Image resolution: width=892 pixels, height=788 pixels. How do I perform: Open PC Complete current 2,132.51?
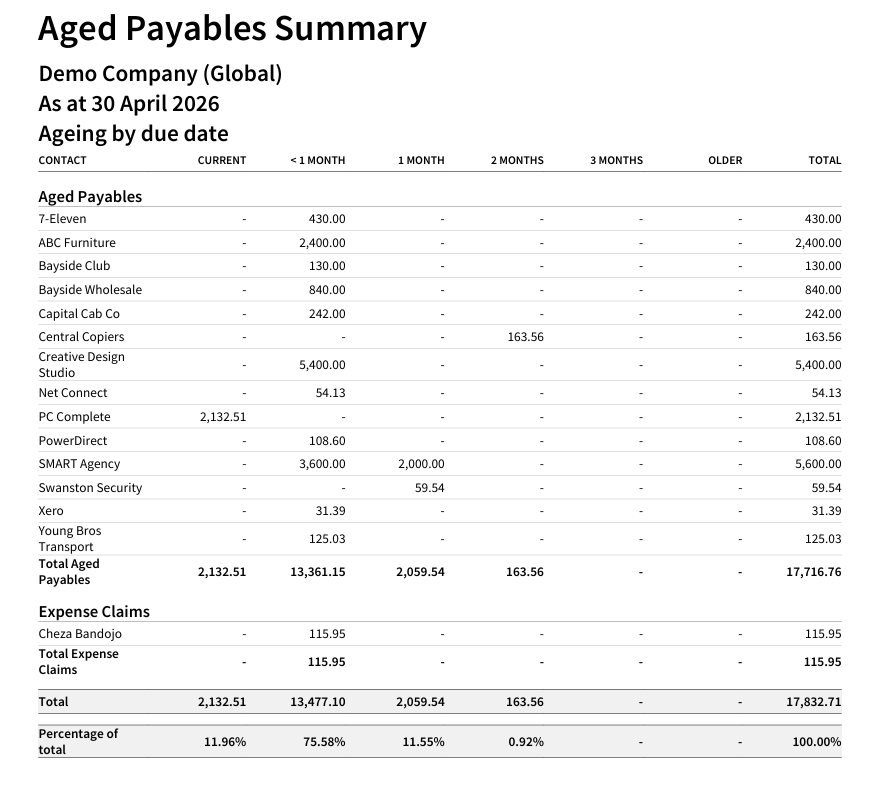tap(223, 417)
